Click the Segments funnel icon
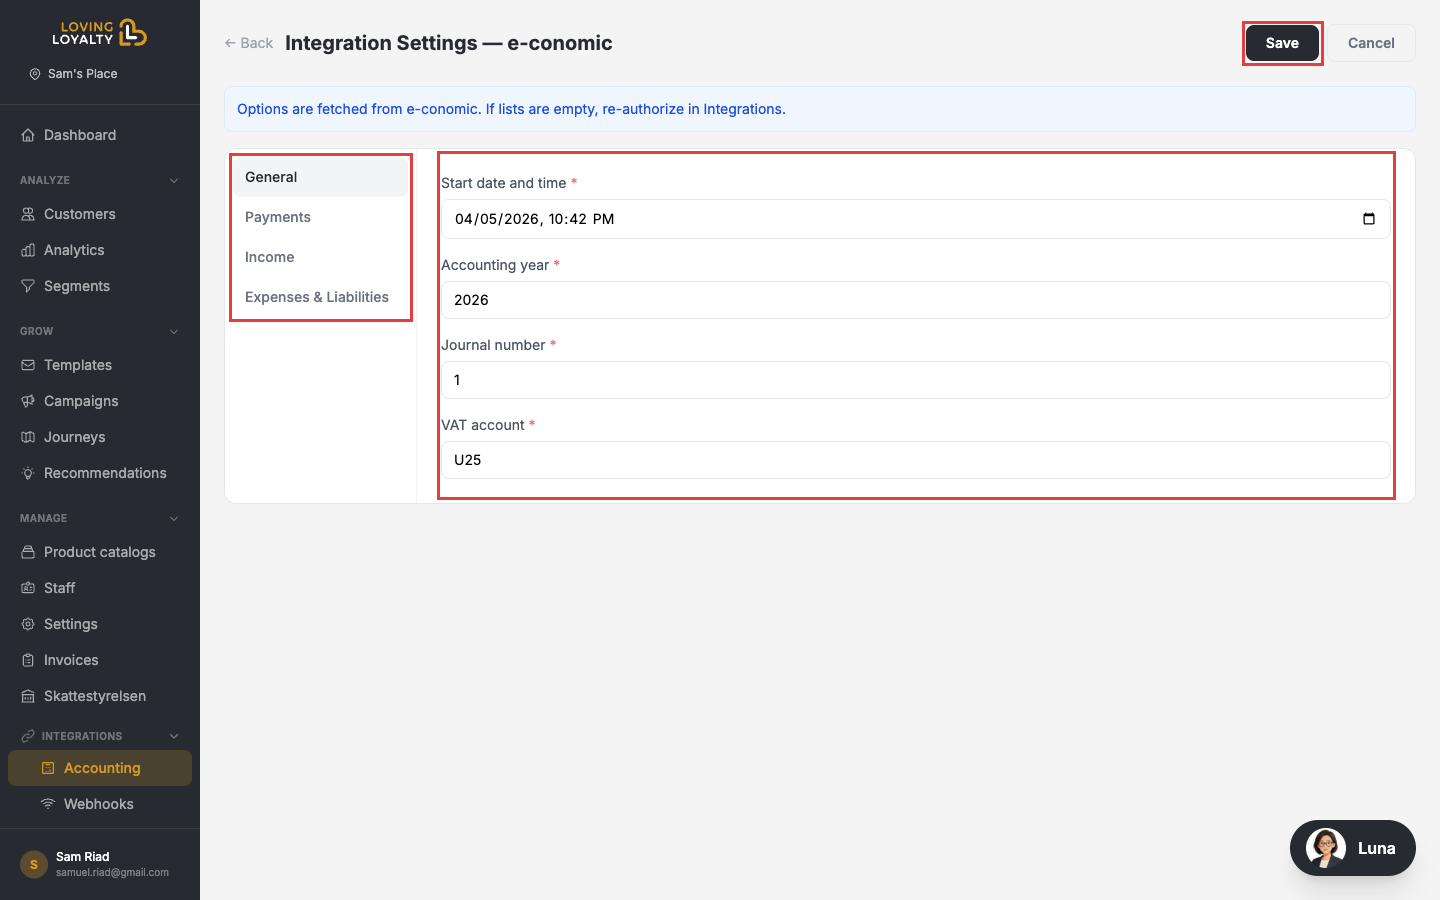The image size is (1440, 900). pyautogui.click(x=28, y=286)
